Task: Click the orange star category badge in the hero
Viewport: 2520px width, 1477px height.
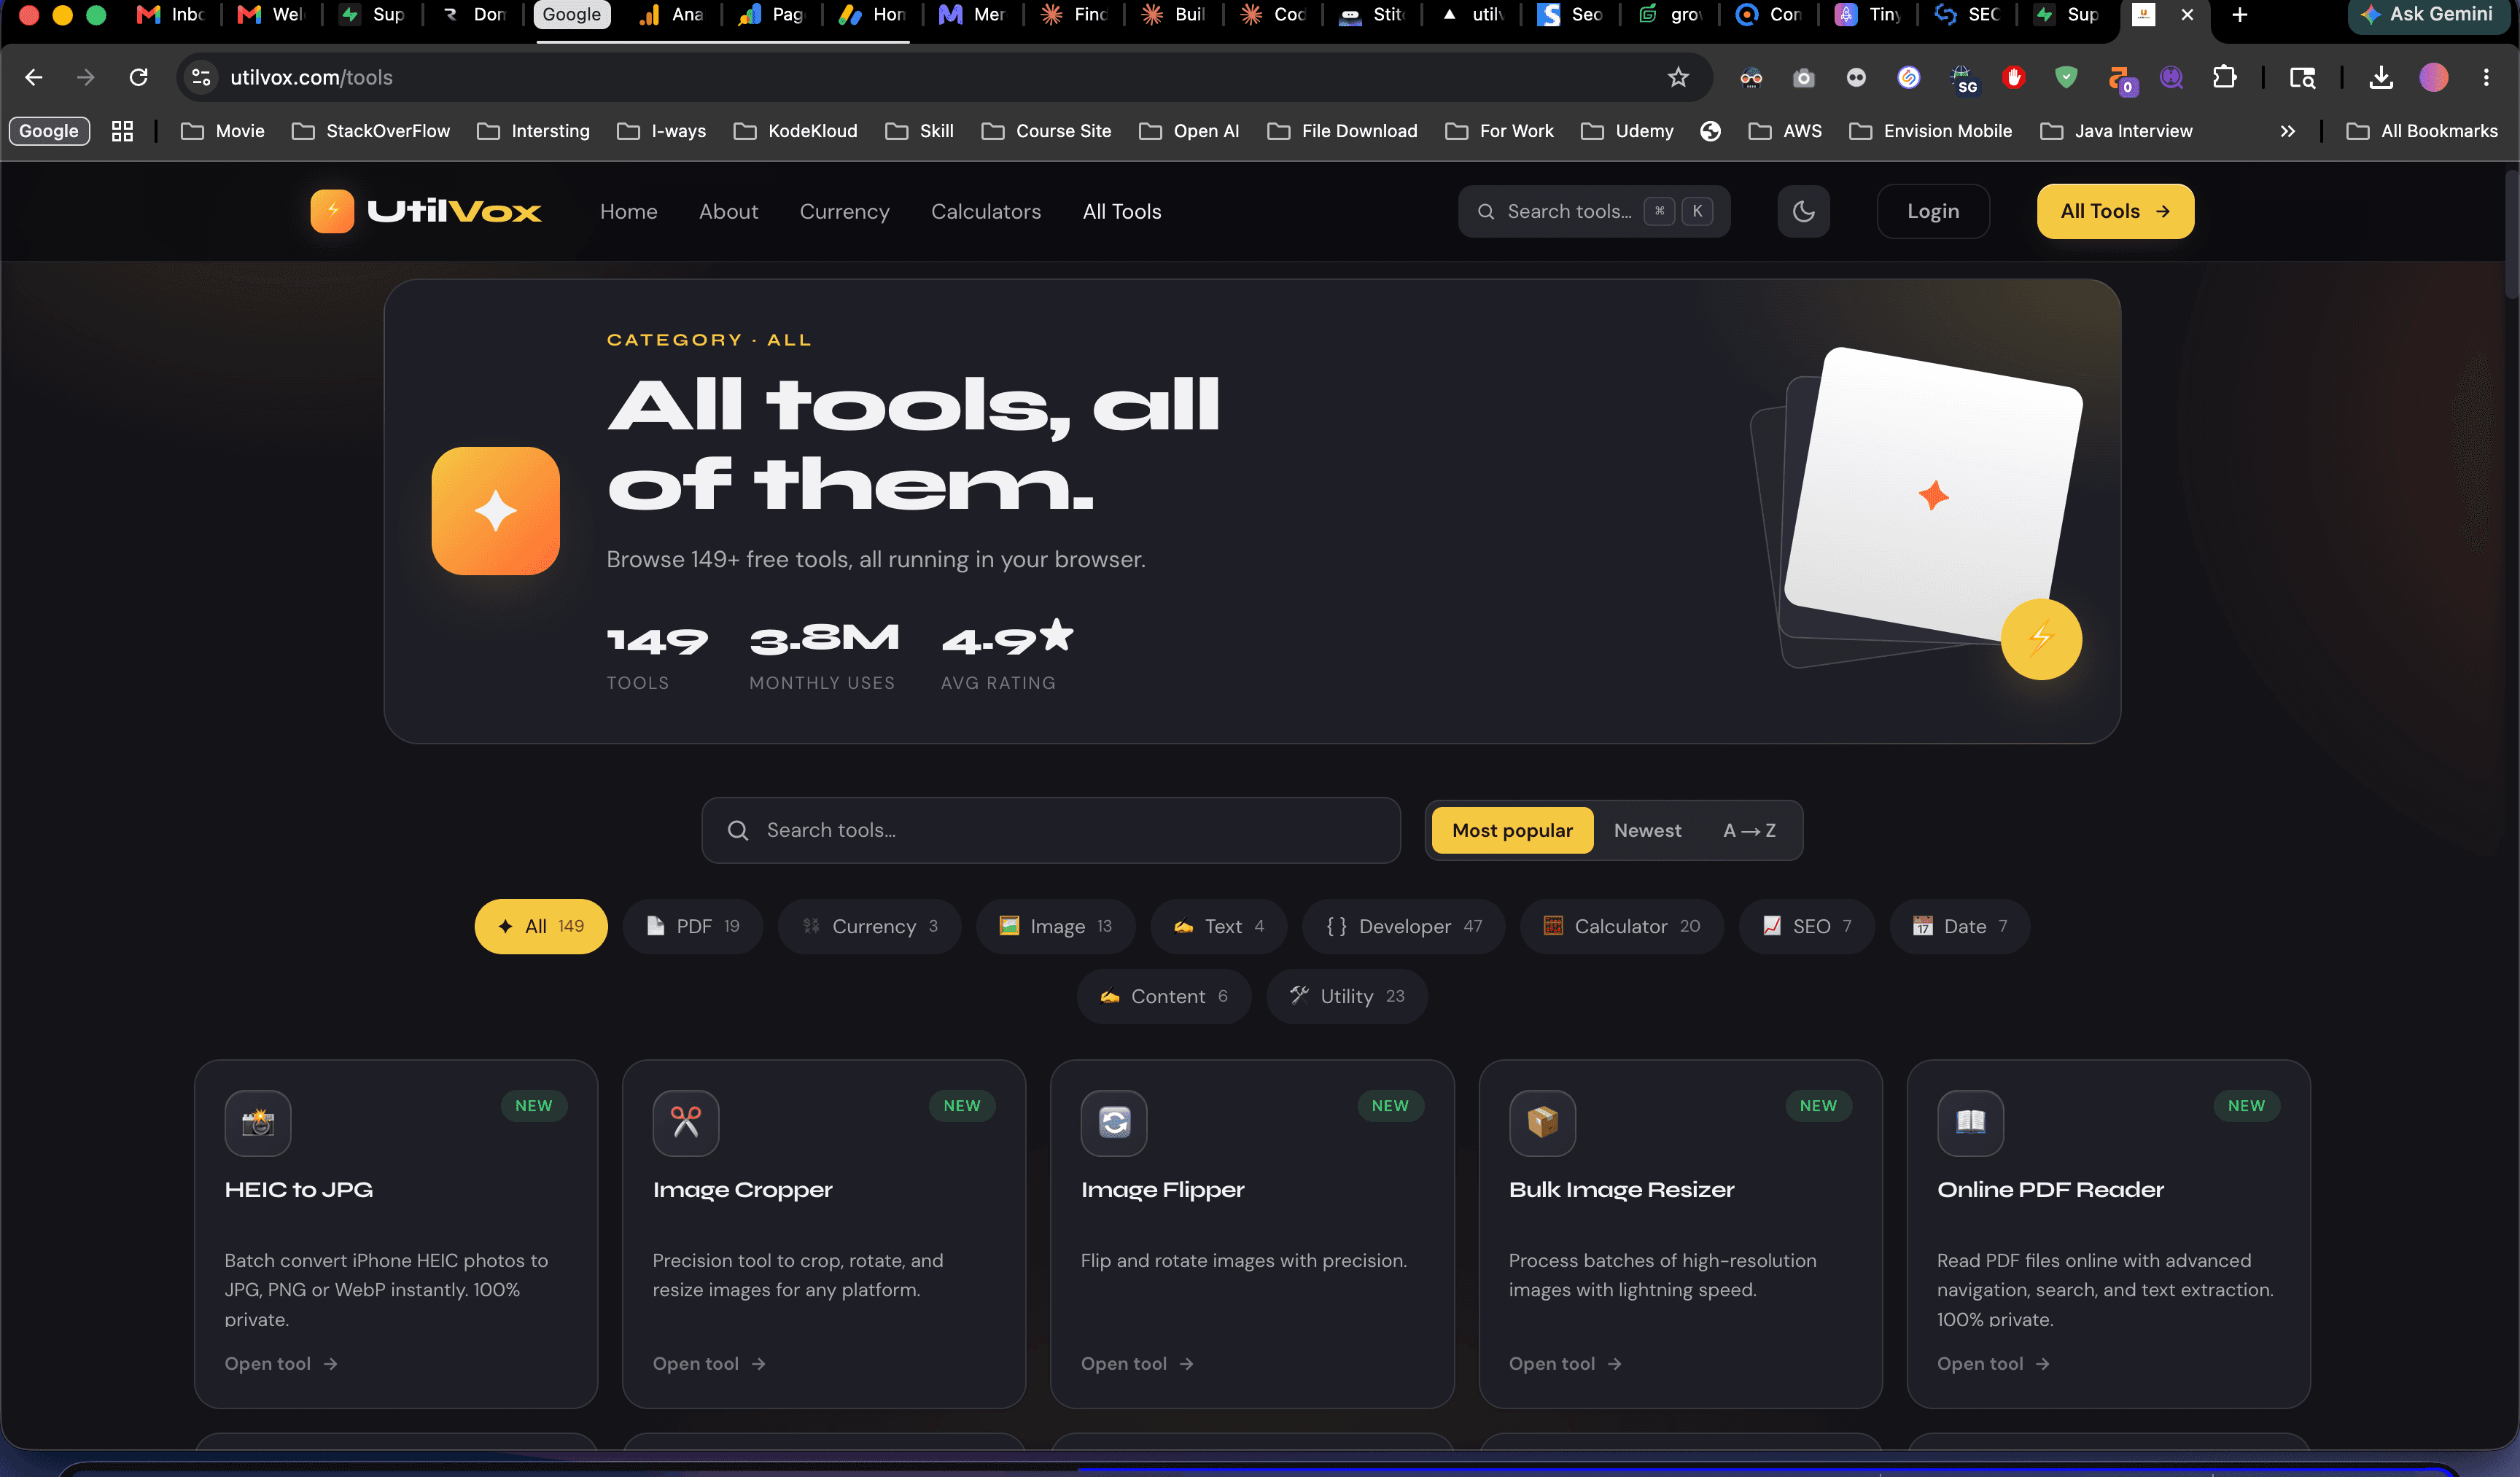Action: click(x=496, y=510)
